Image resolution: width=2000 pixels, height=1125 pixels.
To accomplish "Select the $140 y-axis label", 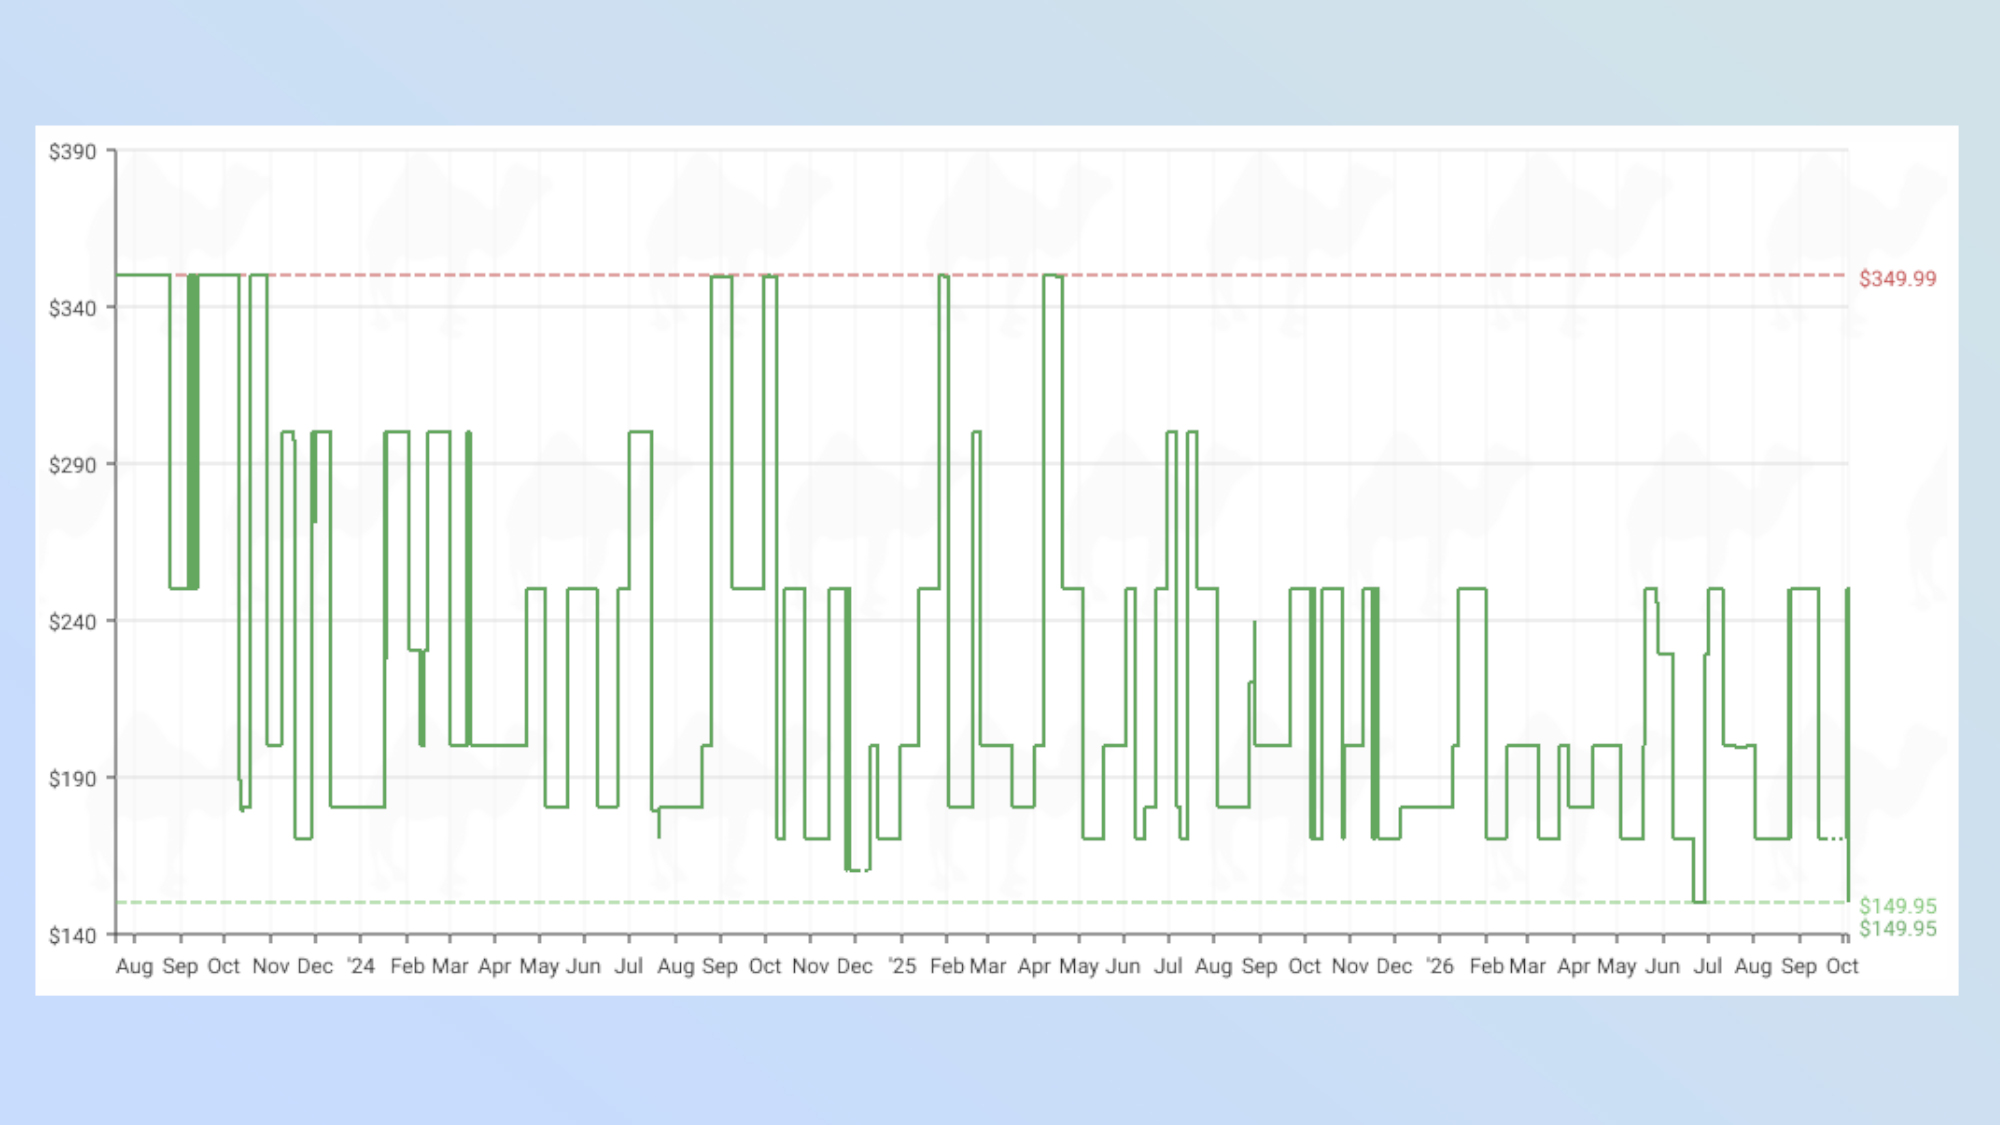I will (x=73, y=936).
